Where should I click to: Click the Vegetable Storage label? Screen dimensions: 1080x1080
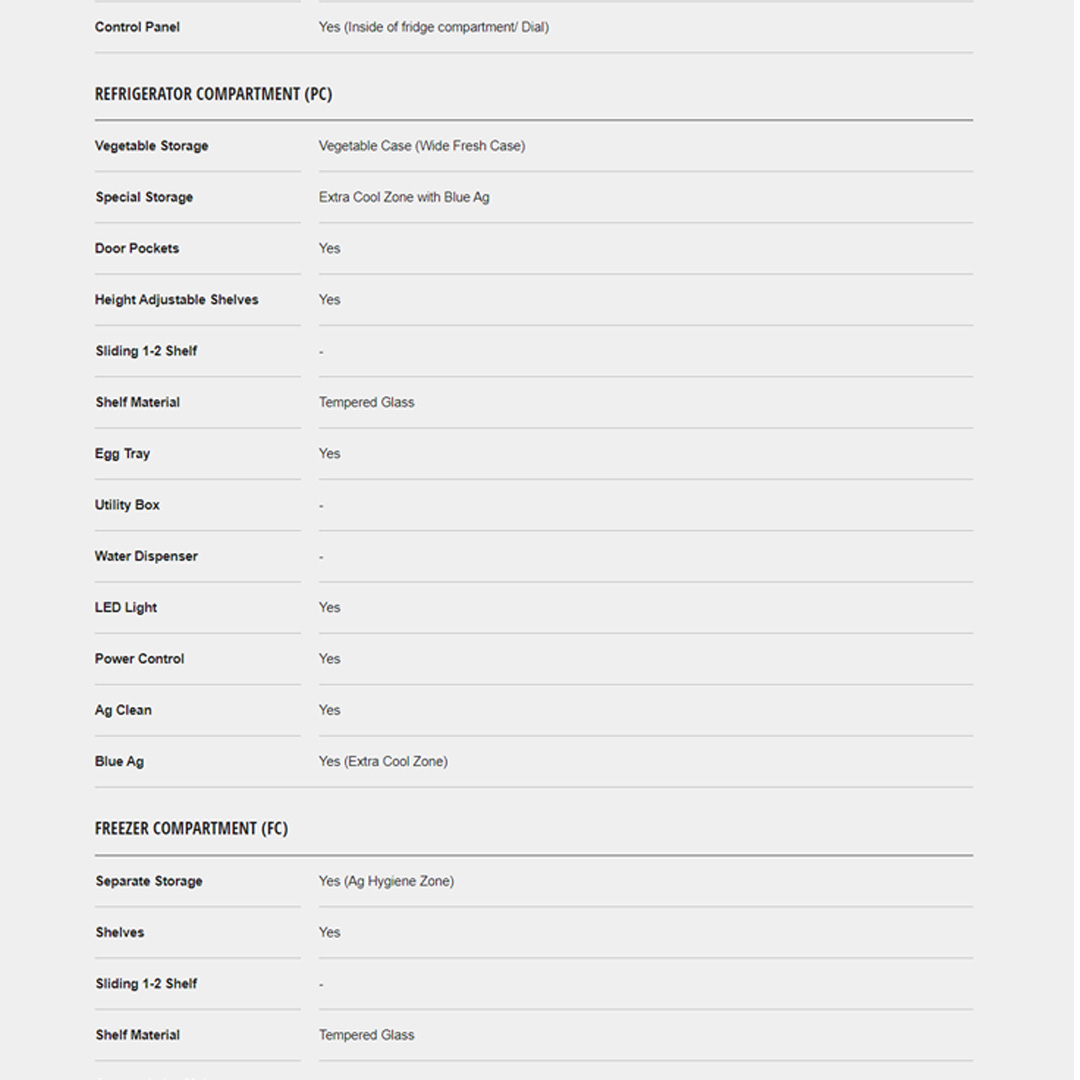point(151,146)
